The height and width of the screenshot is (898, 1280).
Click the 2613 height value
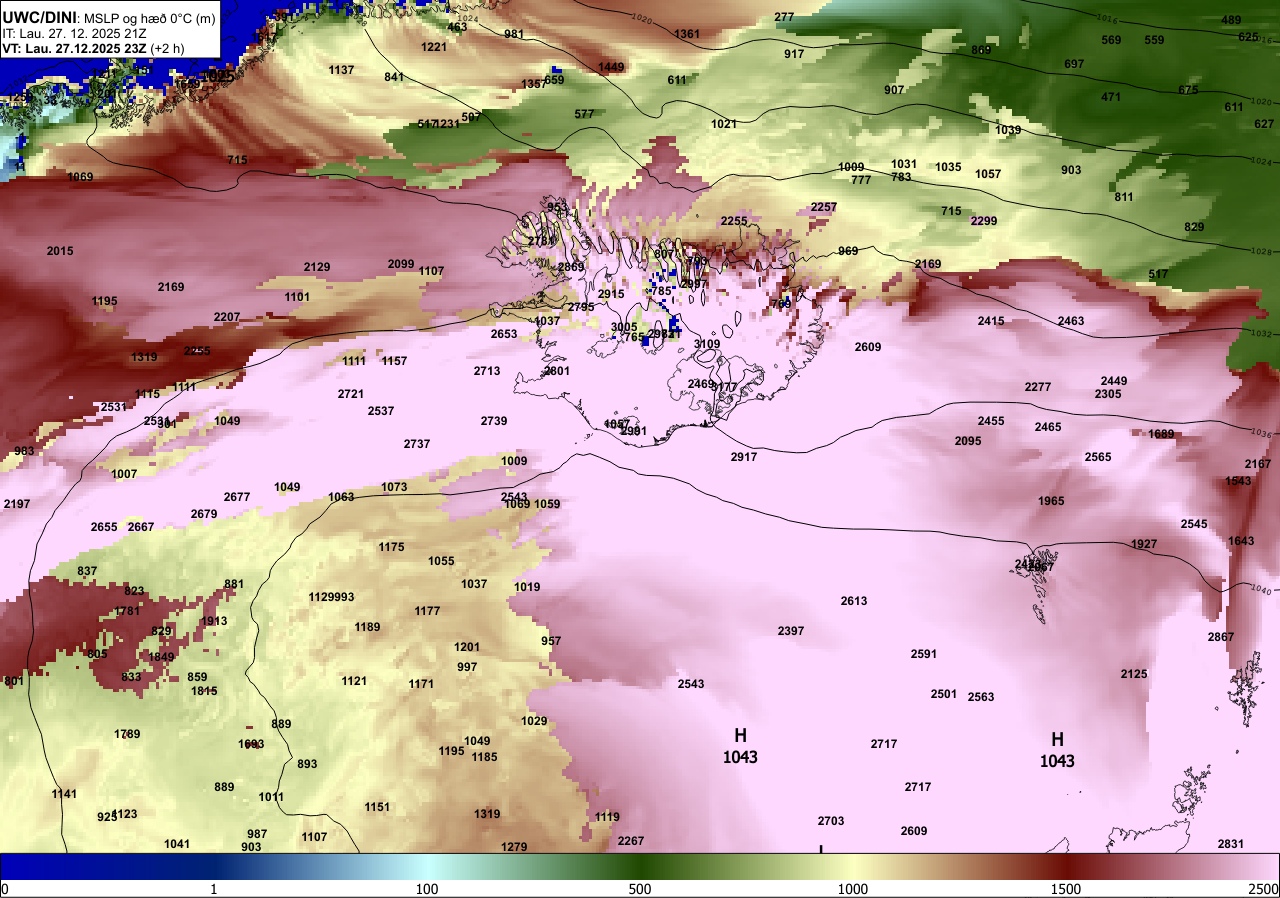coord(854,601)
